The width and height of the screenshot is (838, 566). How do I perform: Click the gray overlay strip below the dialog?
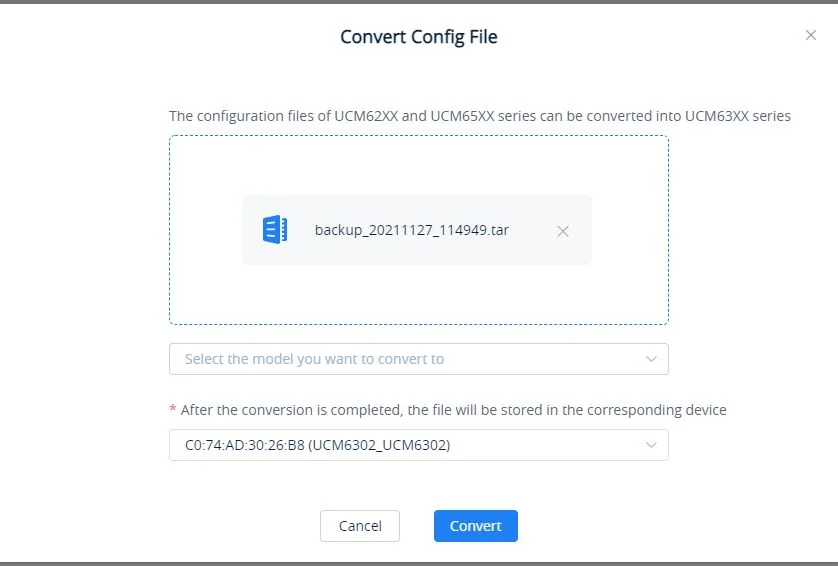point(418,564)
